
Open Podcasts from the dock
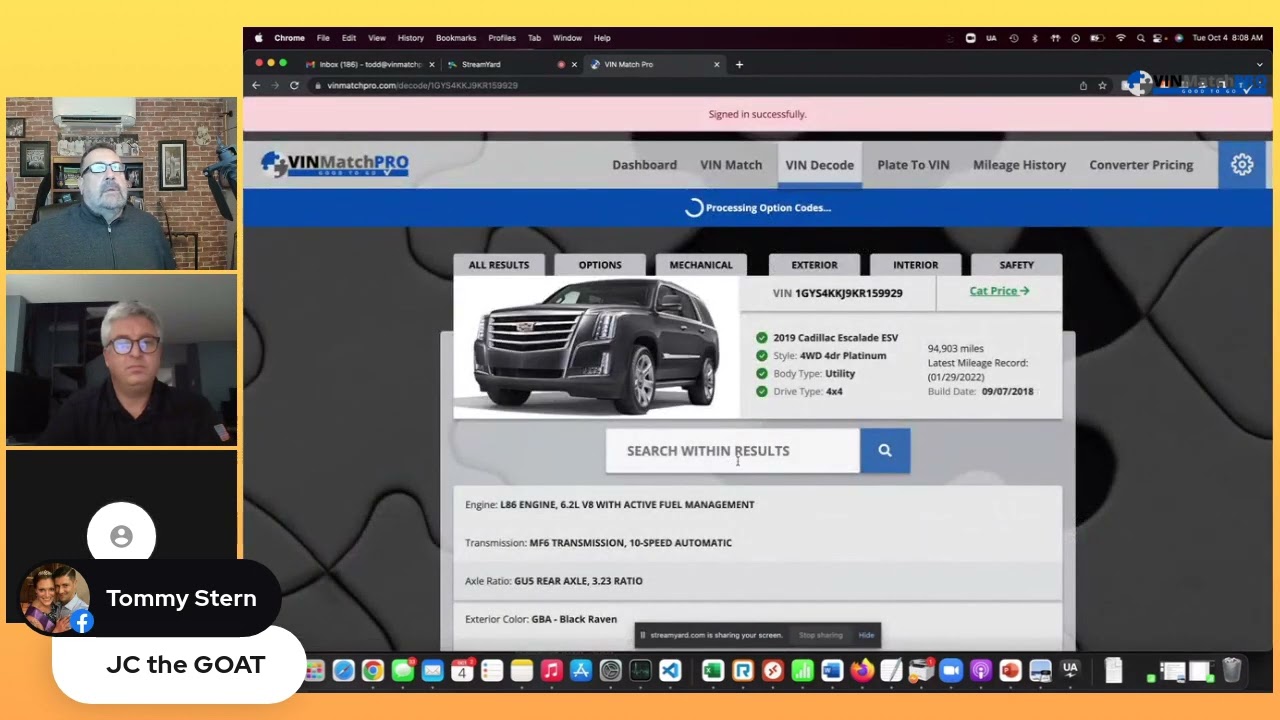pos(981,670)
